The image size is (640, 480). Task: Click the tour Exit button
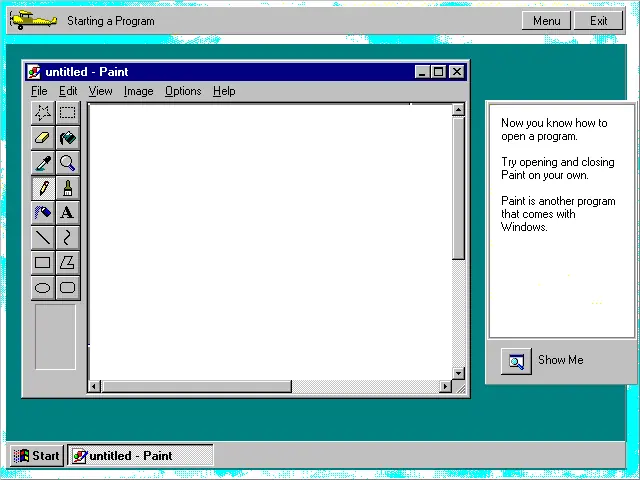point(598,20)
